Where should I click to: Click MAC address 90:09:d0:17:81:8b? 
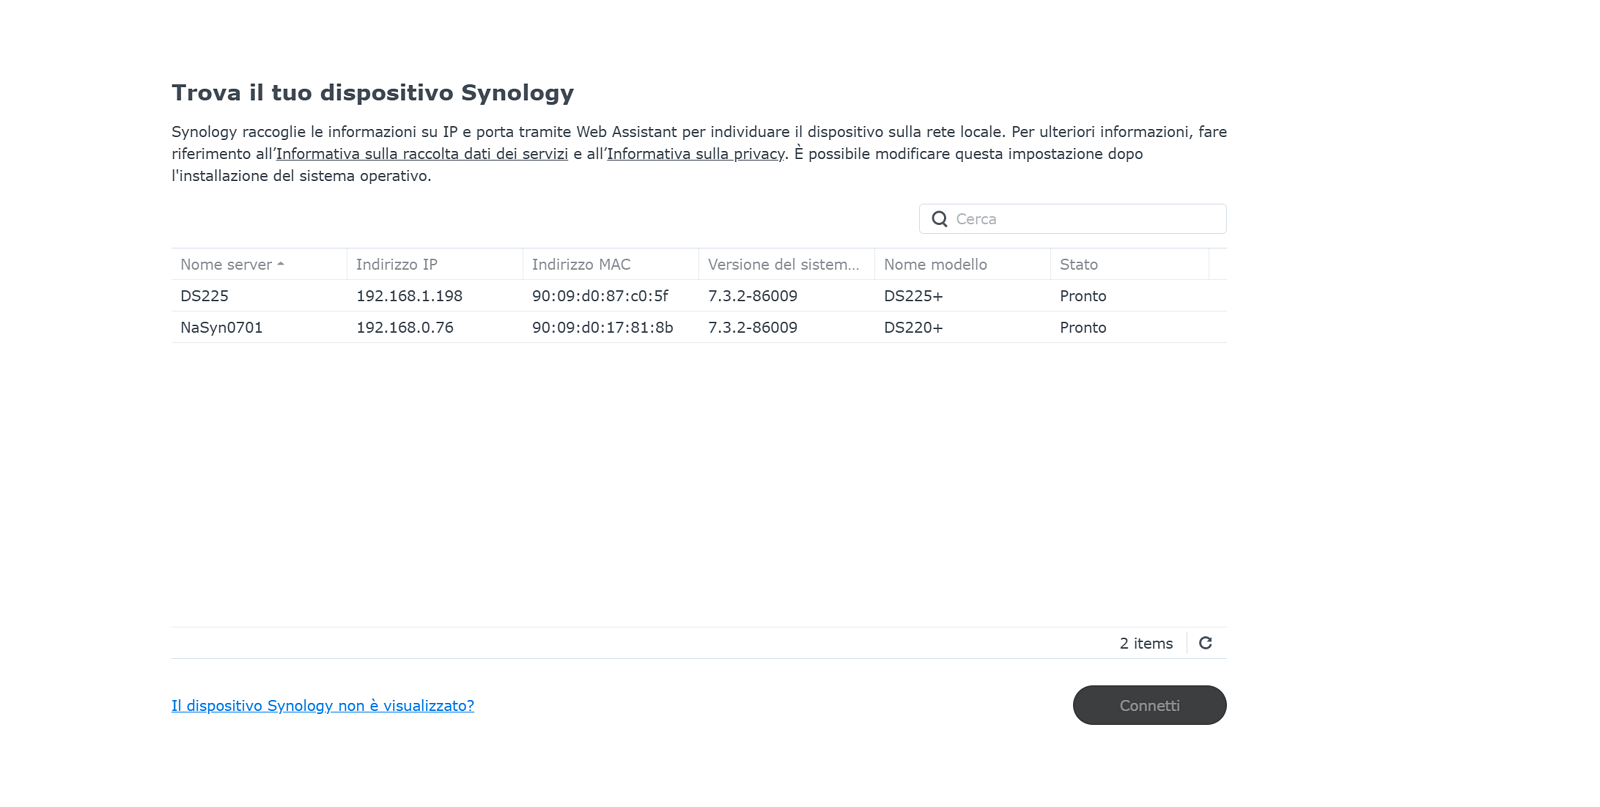(602, 327)
